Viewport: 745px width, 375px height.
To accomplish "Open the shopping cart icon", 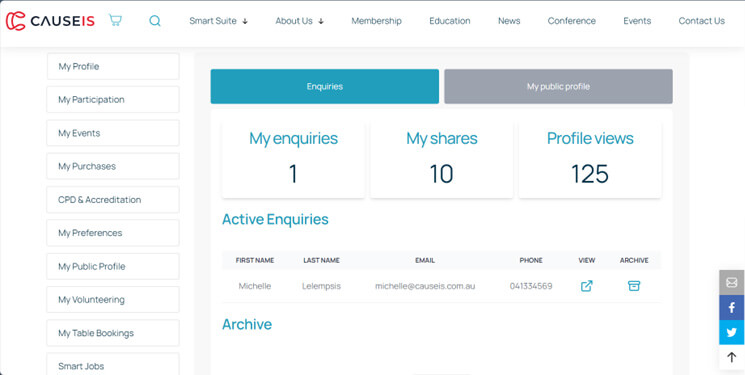I will point(115,20).
